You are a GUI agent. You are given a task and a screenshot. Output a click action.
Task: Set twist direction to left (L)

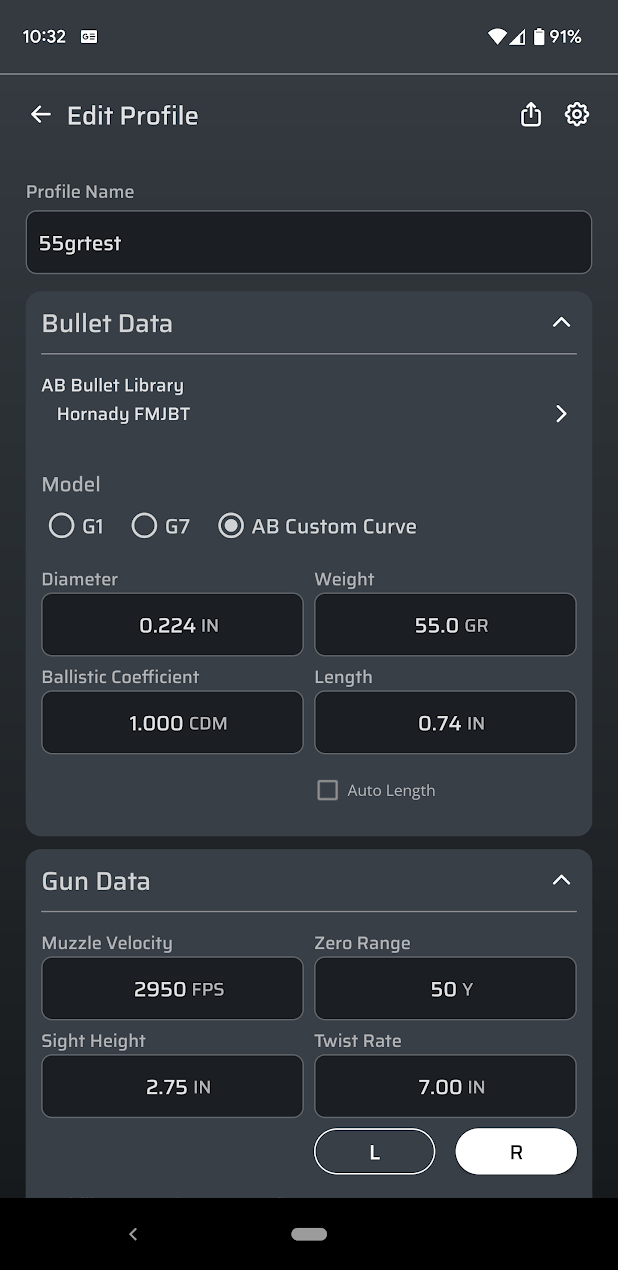(x=375, y=1152)
